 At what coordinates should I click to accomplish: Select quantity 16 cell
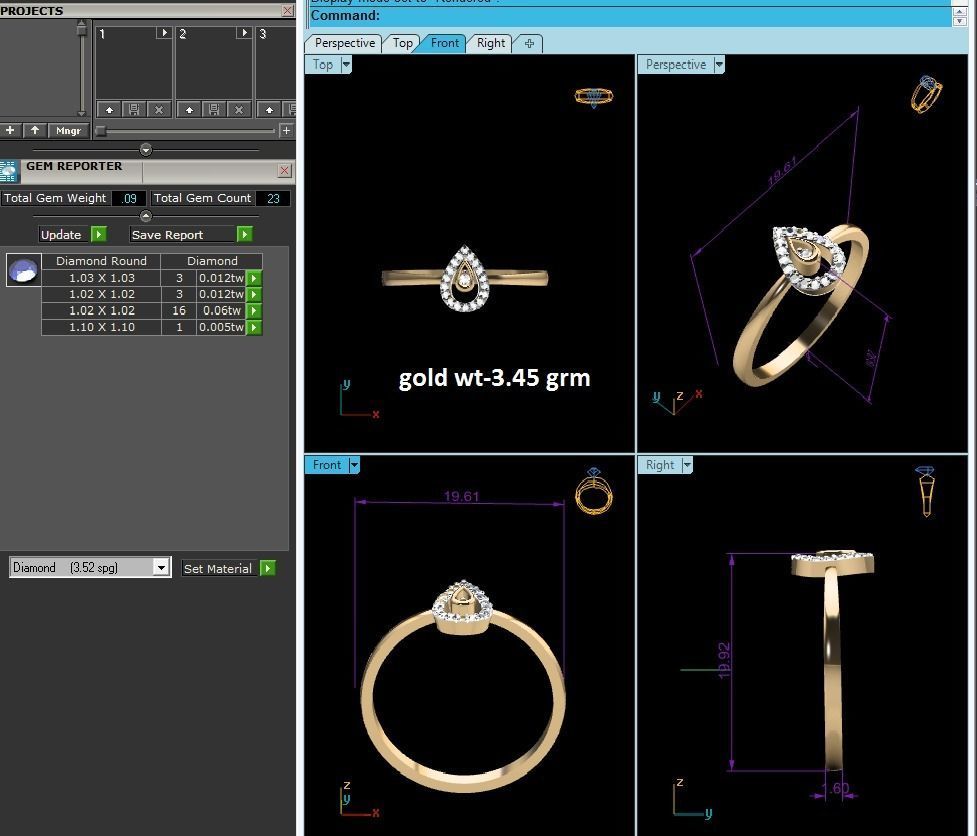point(179,310)
